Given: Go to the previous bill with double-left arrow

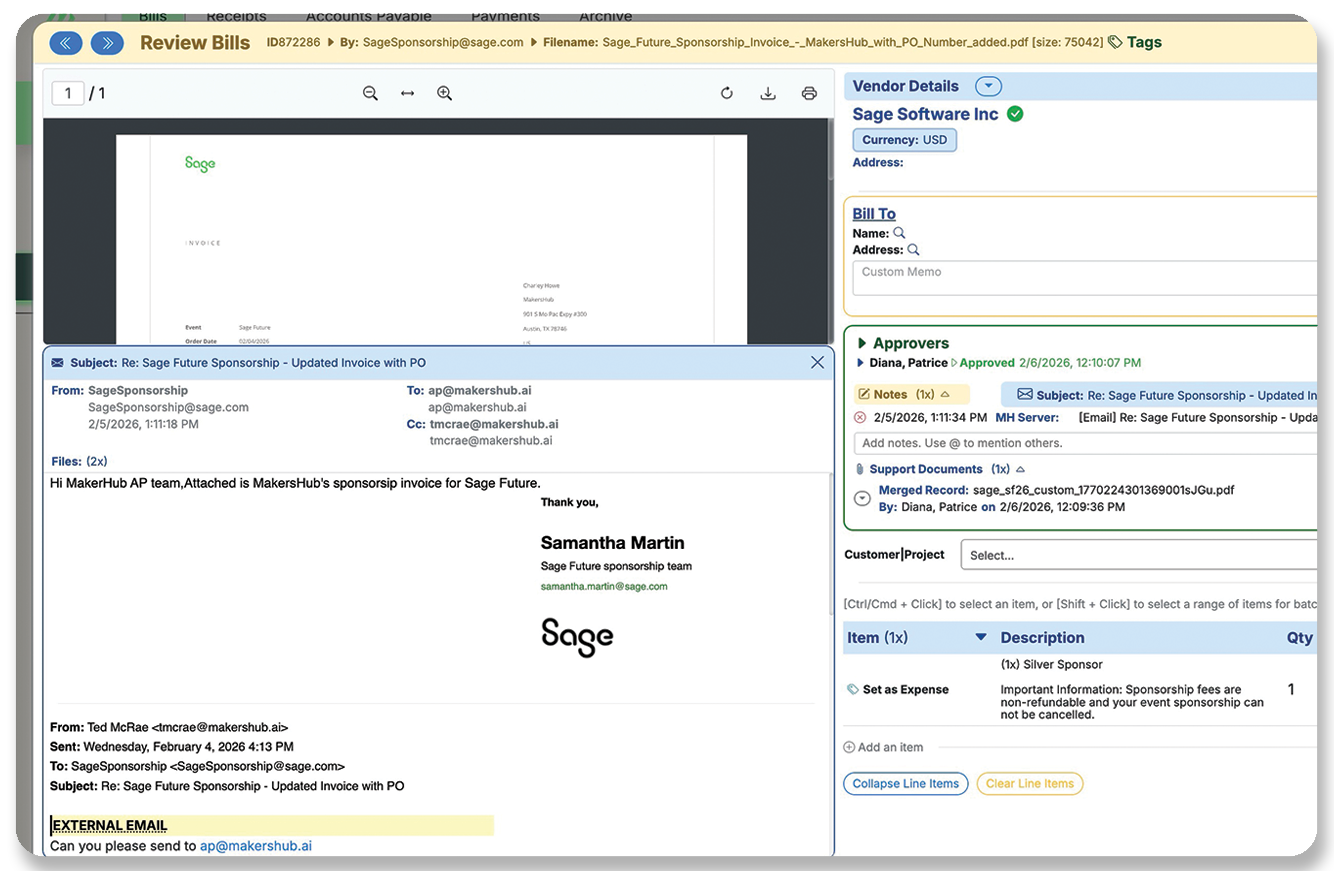Looking at the screenshot, I should click(66, 43).
